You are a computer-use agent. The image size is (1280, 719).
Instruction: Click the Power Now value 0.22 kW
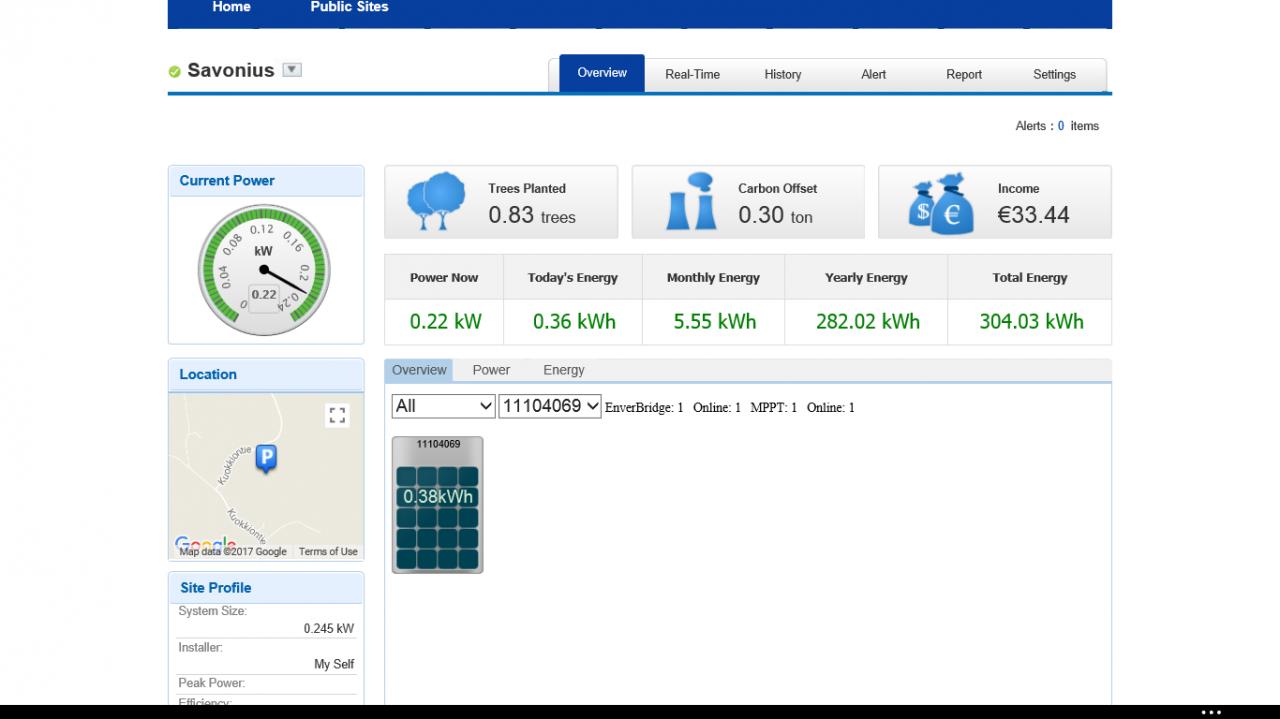[x=445, y=321]
